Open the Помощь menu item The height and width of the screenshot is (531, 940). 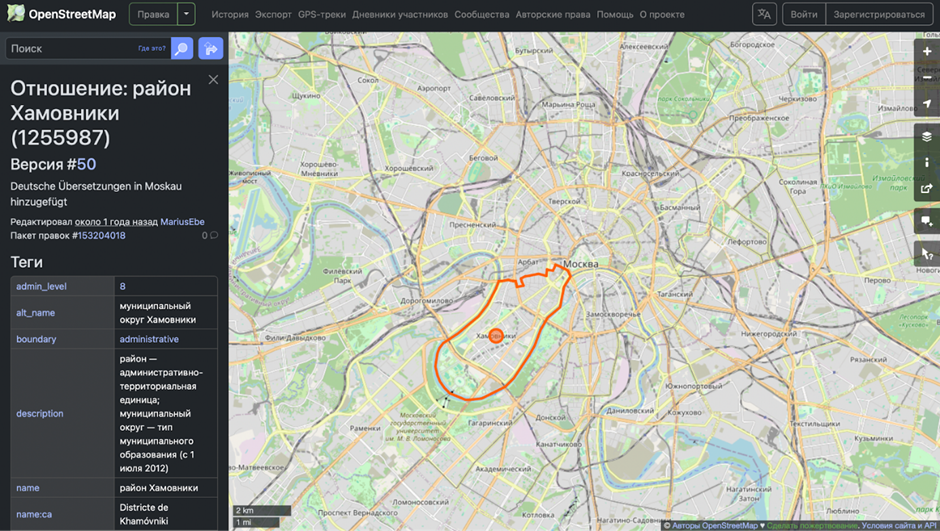(x=614, y=14)
